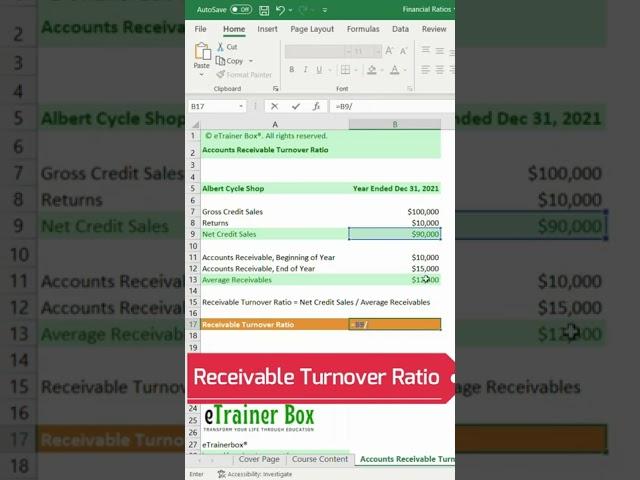Open the Name Box dropdown arrow

241,107
